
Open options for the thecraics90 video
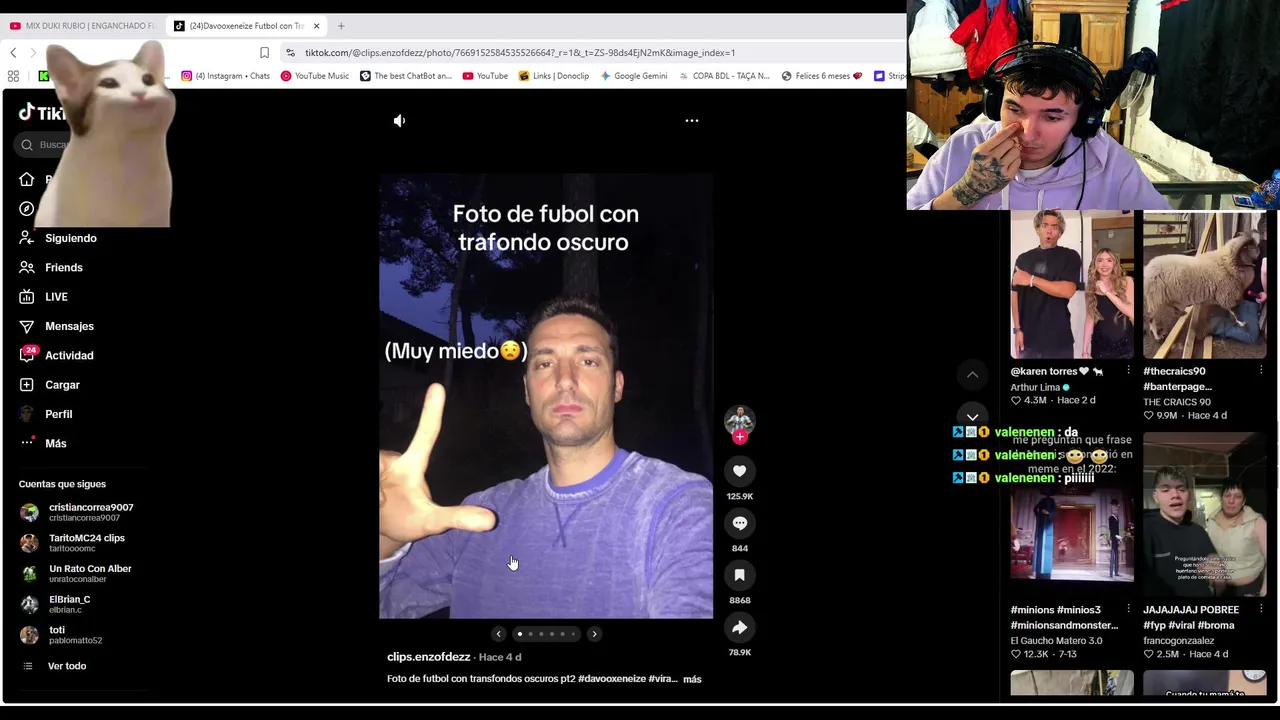point(1261,371)
